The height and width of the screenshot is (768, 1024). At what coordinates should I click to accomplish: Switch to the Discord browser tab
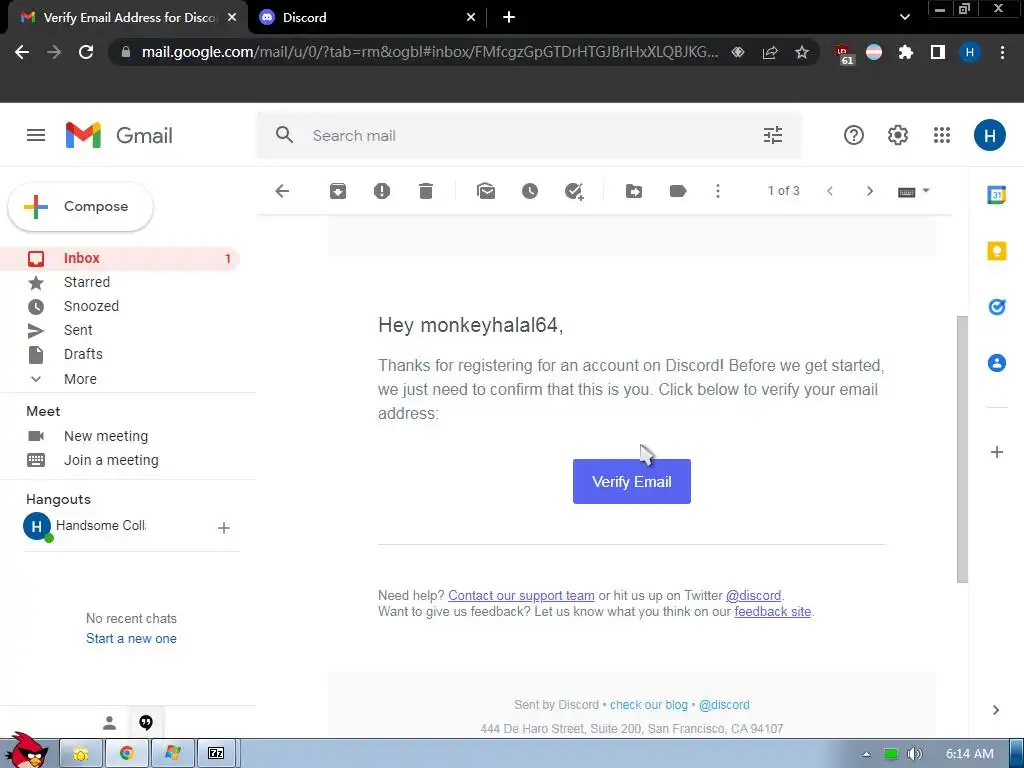pyautogui.click(x=366, y=18)
